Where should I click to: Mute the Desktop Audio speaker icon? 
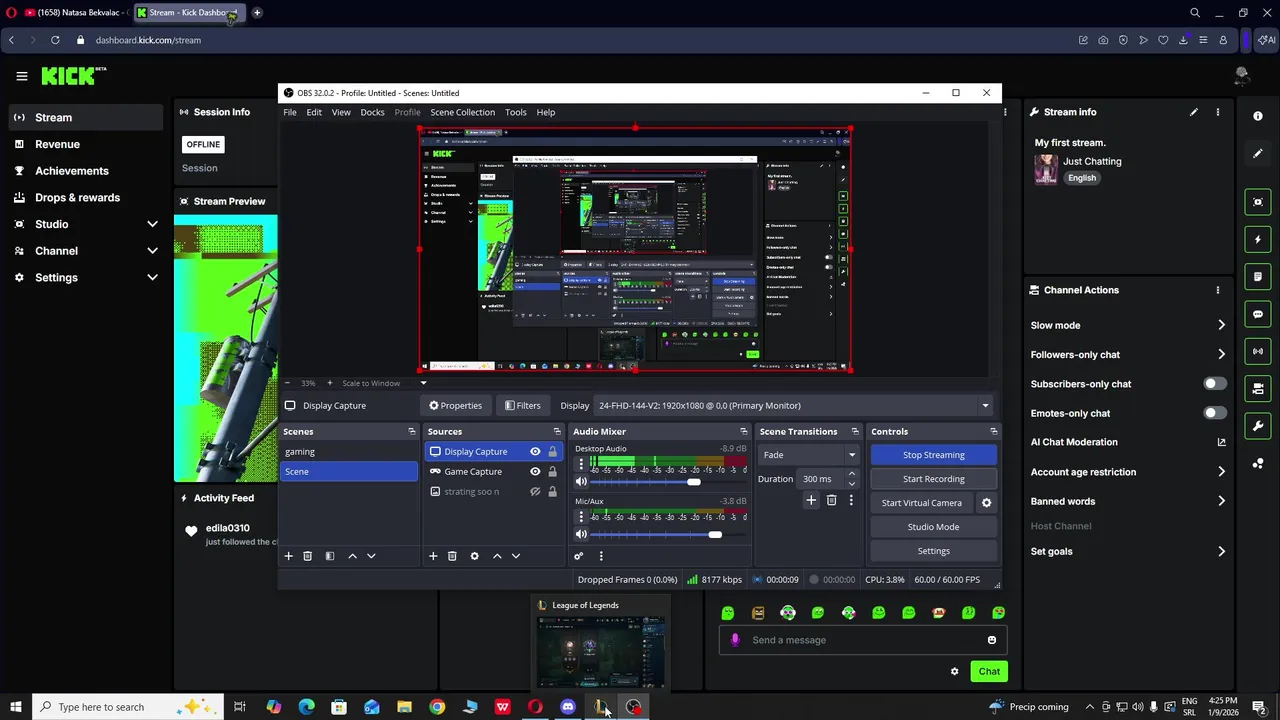click(x=581, y=482)
